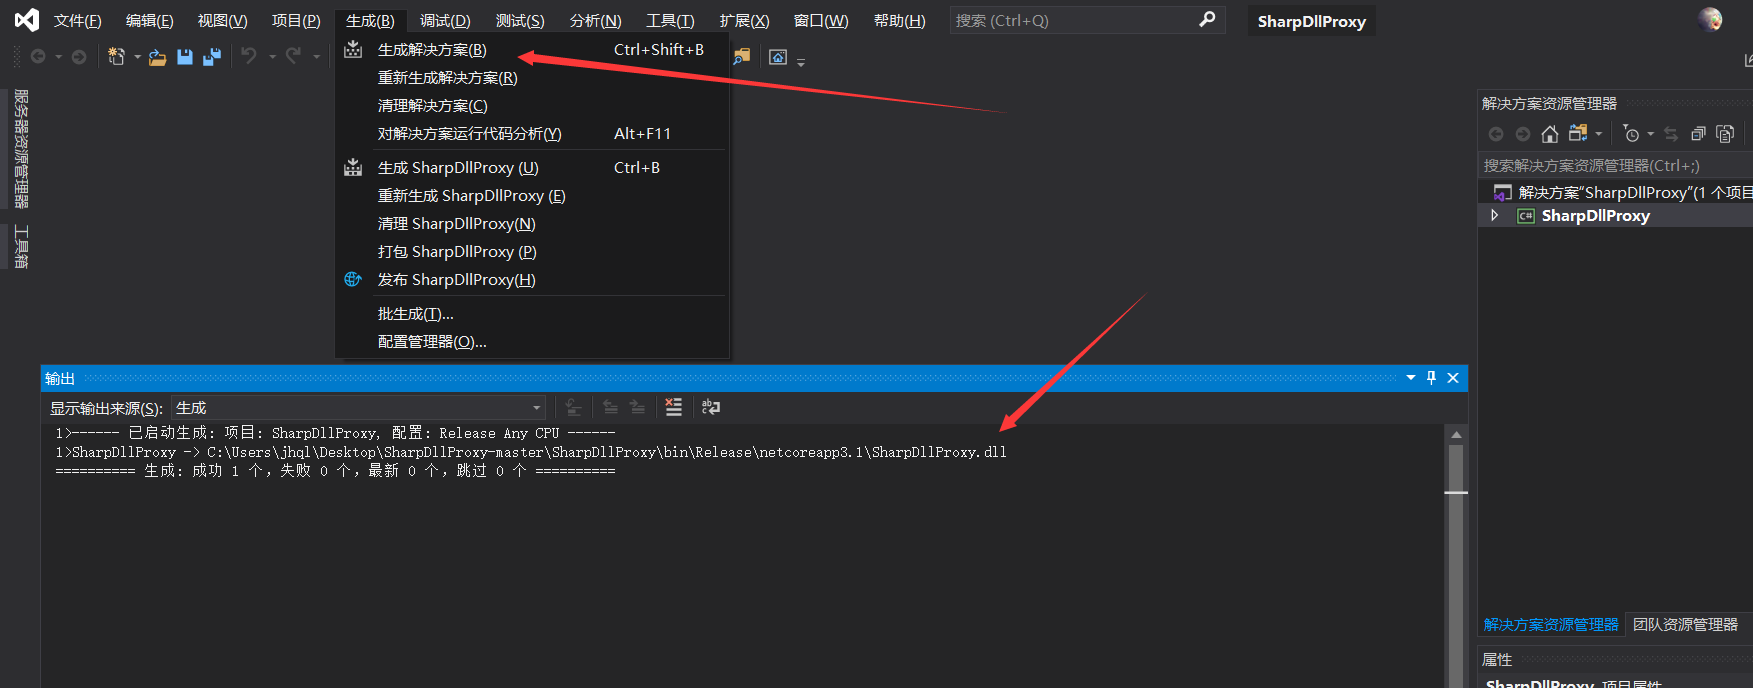Viewport: 1753px width, 688px height.
Task: Click the save all toolbar icon
Action: click(x=212, y=57)
